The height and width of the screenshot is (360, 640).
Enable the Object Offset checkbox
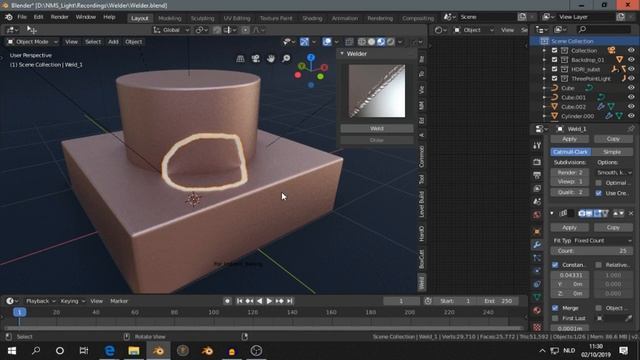pos(598,308)
